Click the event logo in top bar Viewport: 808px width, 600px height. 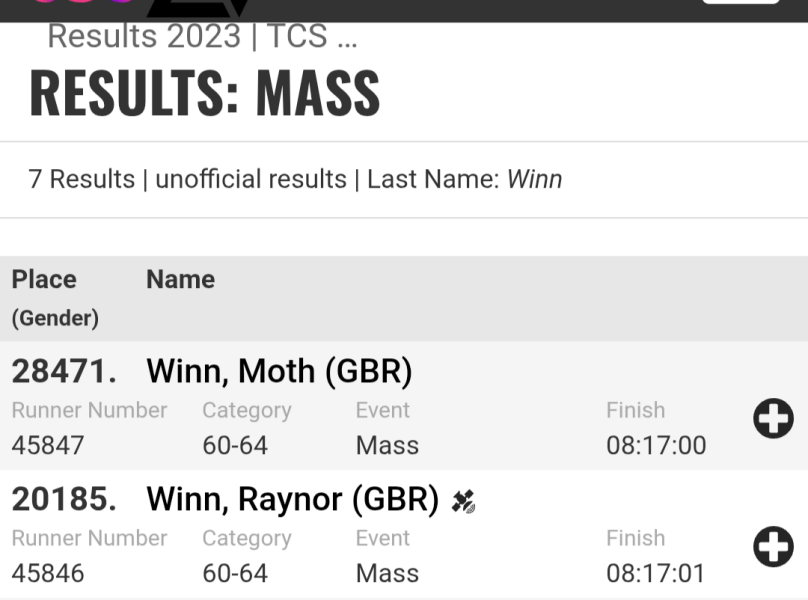pyautogui.click(x=200, y=8)
